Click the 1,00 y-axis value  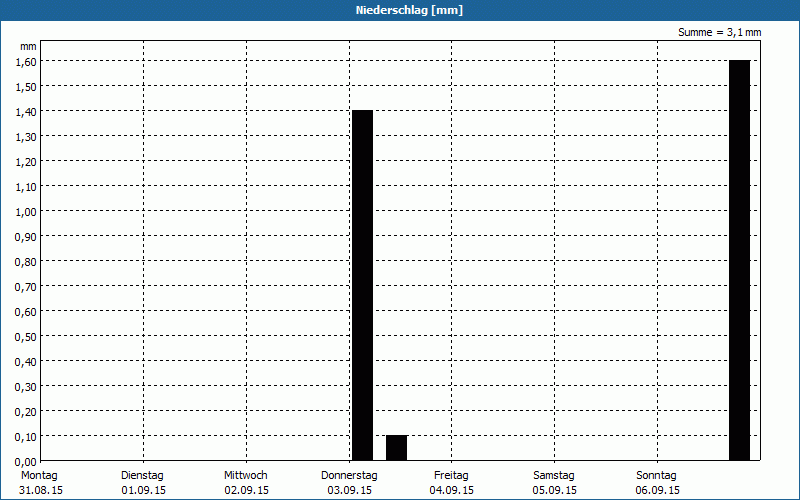[x=26, y=212]
